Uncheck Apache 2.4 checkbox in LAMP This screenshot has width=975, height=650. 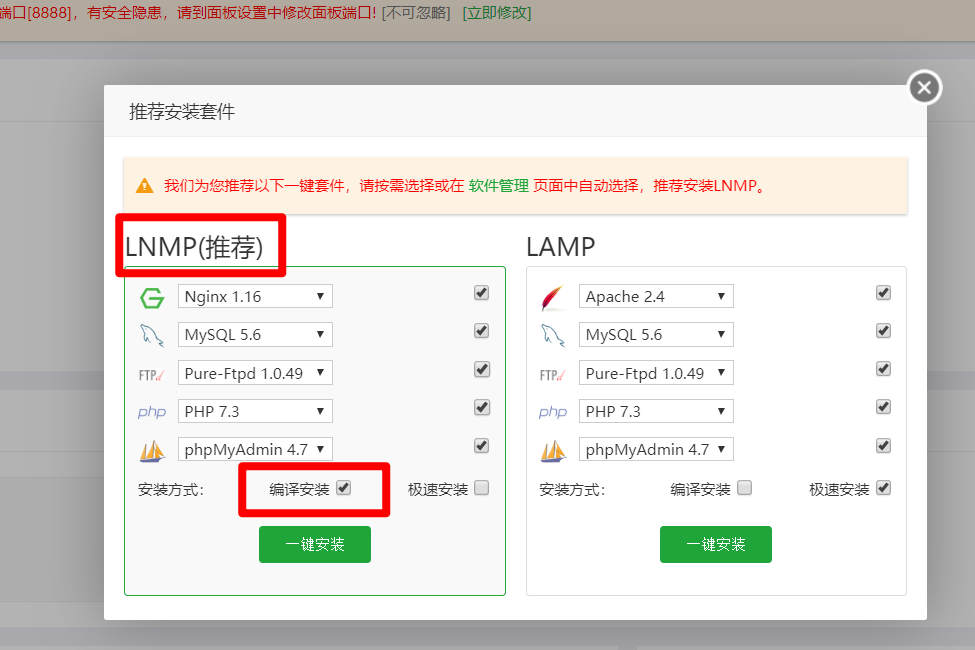pos(883,293)
